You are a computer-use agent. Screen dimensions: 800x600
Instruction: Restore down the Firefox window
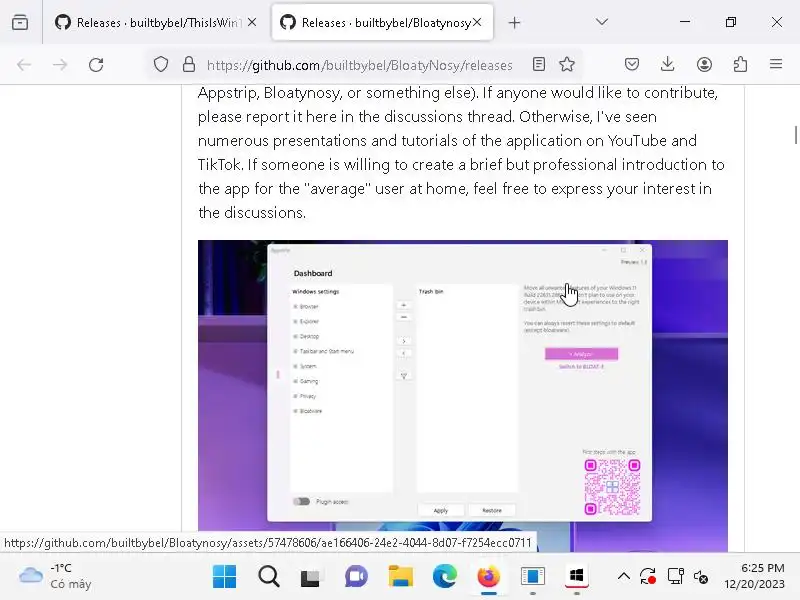coord(731,22)
